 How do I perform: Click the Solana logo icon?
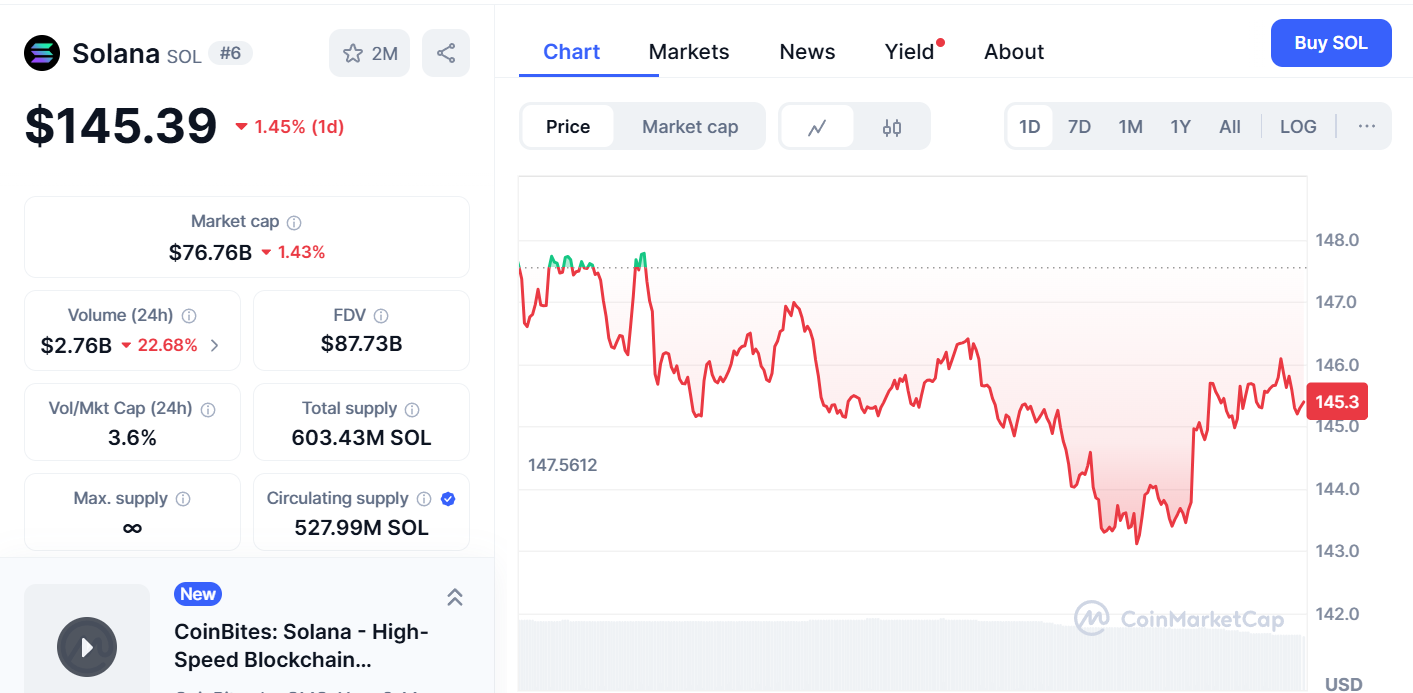42,53
